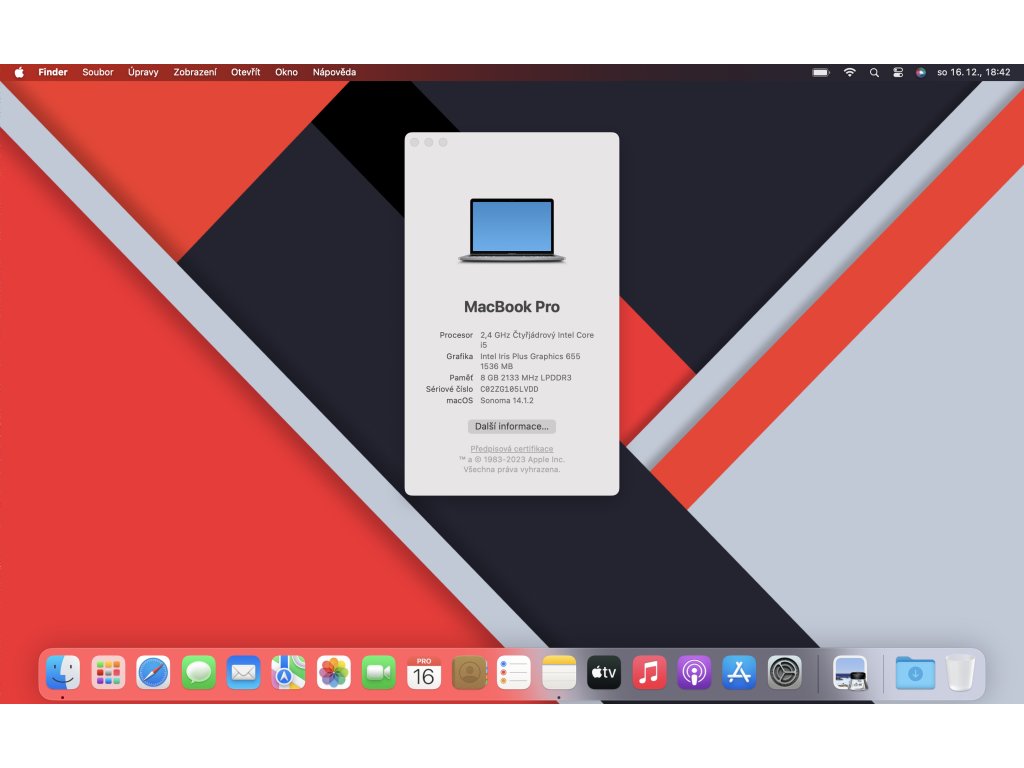
Task: Open Předpisová certifikace link
Action: pos(512,449)
